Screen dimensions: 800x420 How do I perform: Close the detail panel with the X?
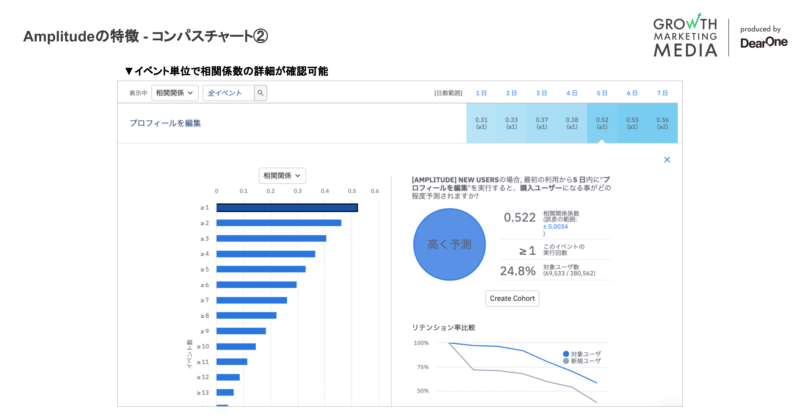667,159
